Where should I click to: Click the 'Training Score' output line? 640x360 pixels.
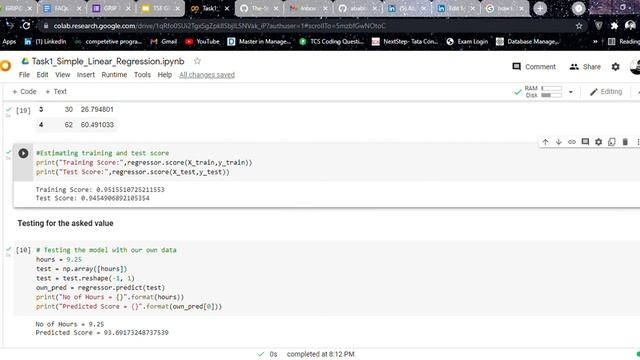click(100, 189)
